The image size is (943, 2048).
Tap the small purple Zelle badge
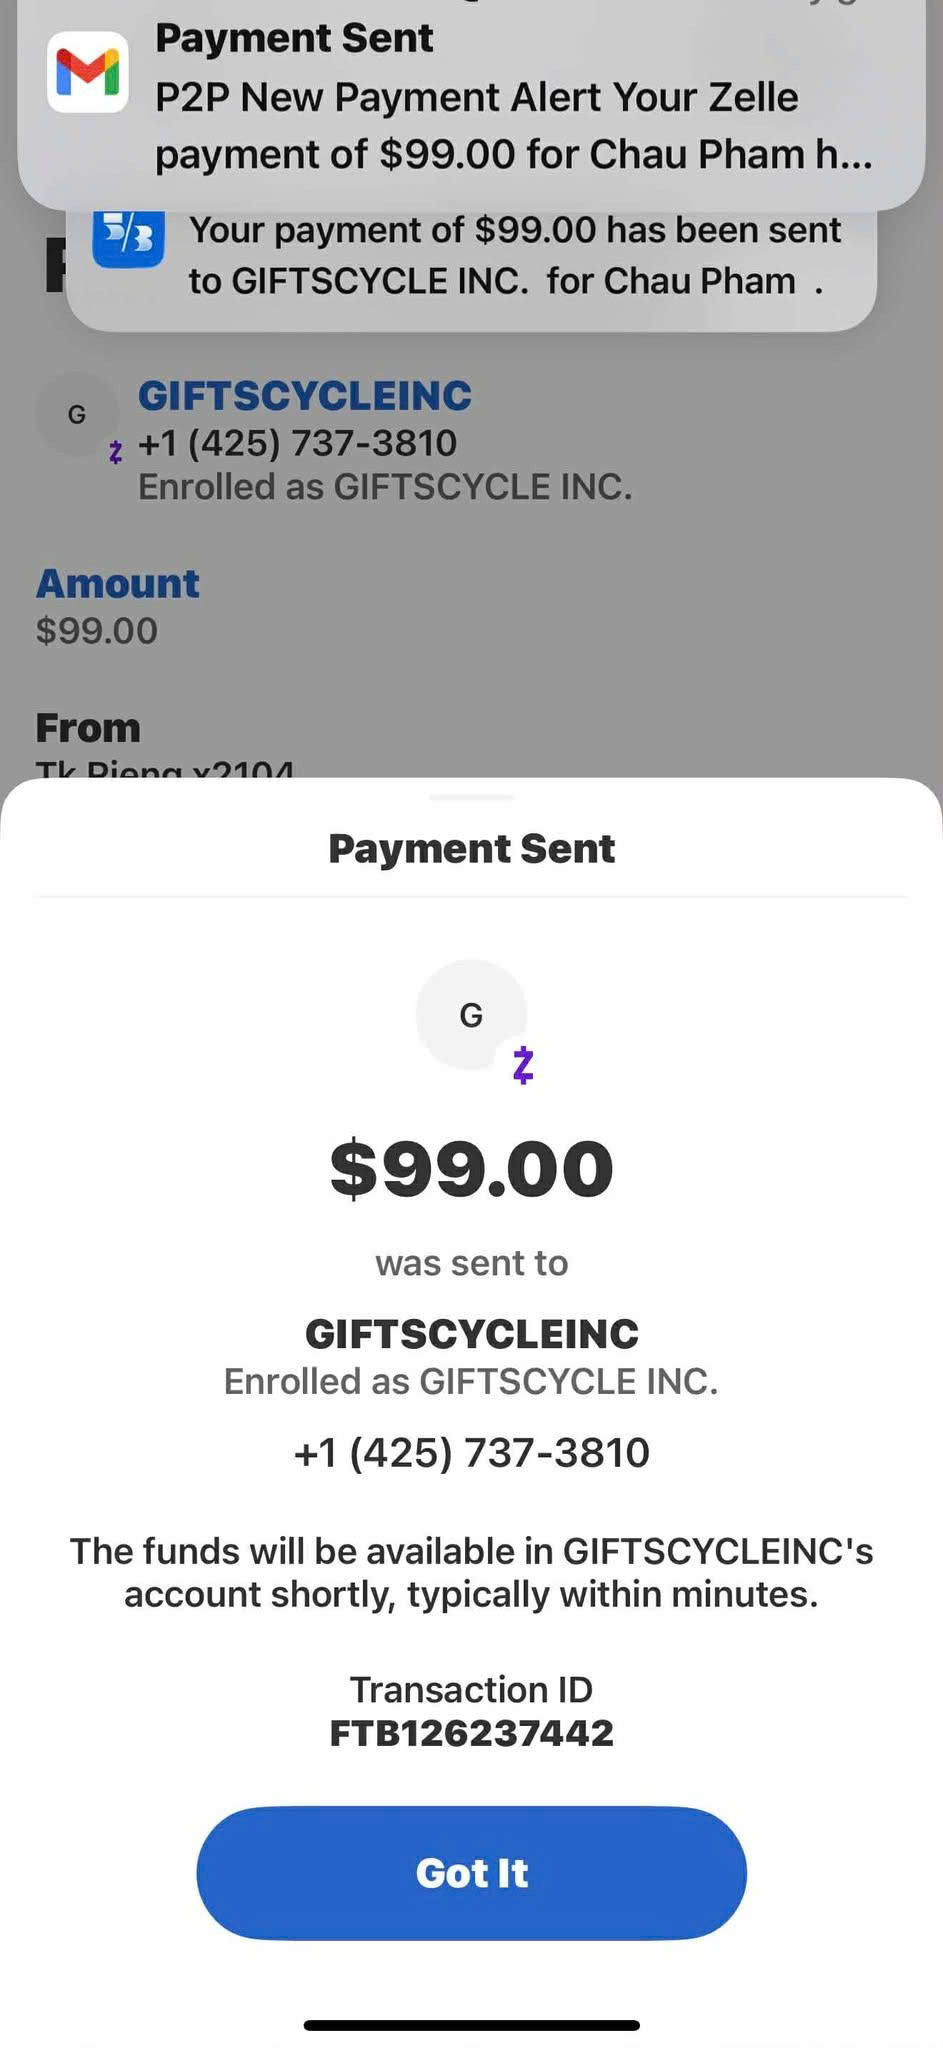[116, 452]
